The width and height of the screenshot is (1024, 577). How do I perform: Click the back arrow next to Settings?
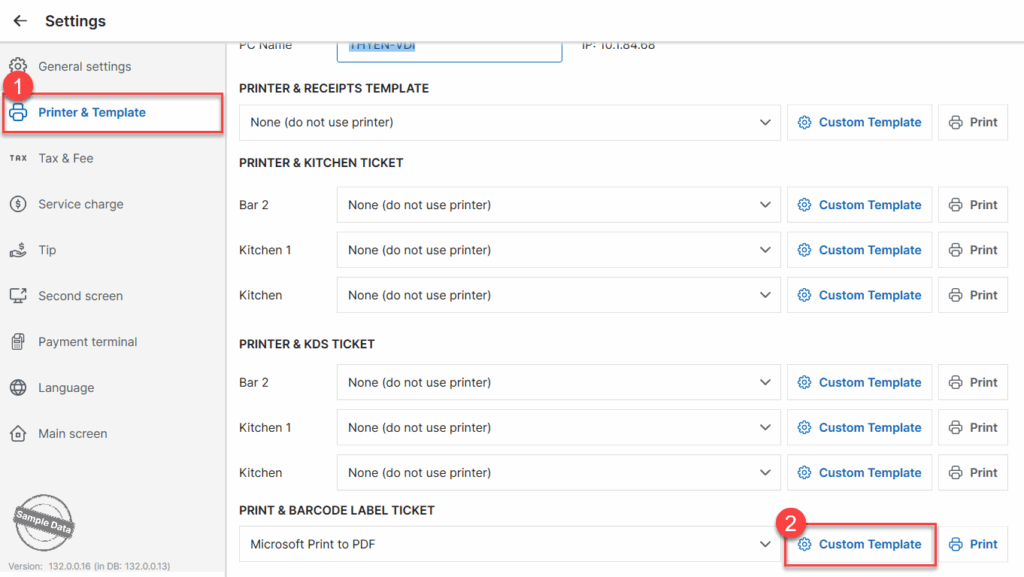pyautogui.click(x=20, y=21)
